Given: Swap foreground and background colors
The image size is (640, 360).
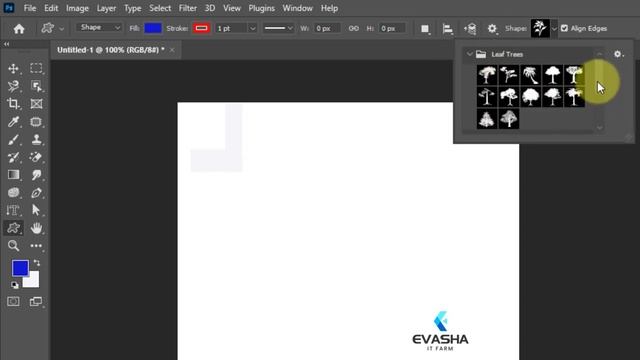Looking at the screenshot, I should coord(37,263).
